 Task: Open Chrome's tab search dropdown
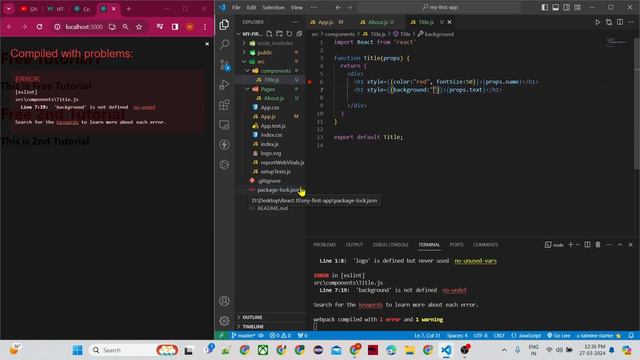(9, 9)
